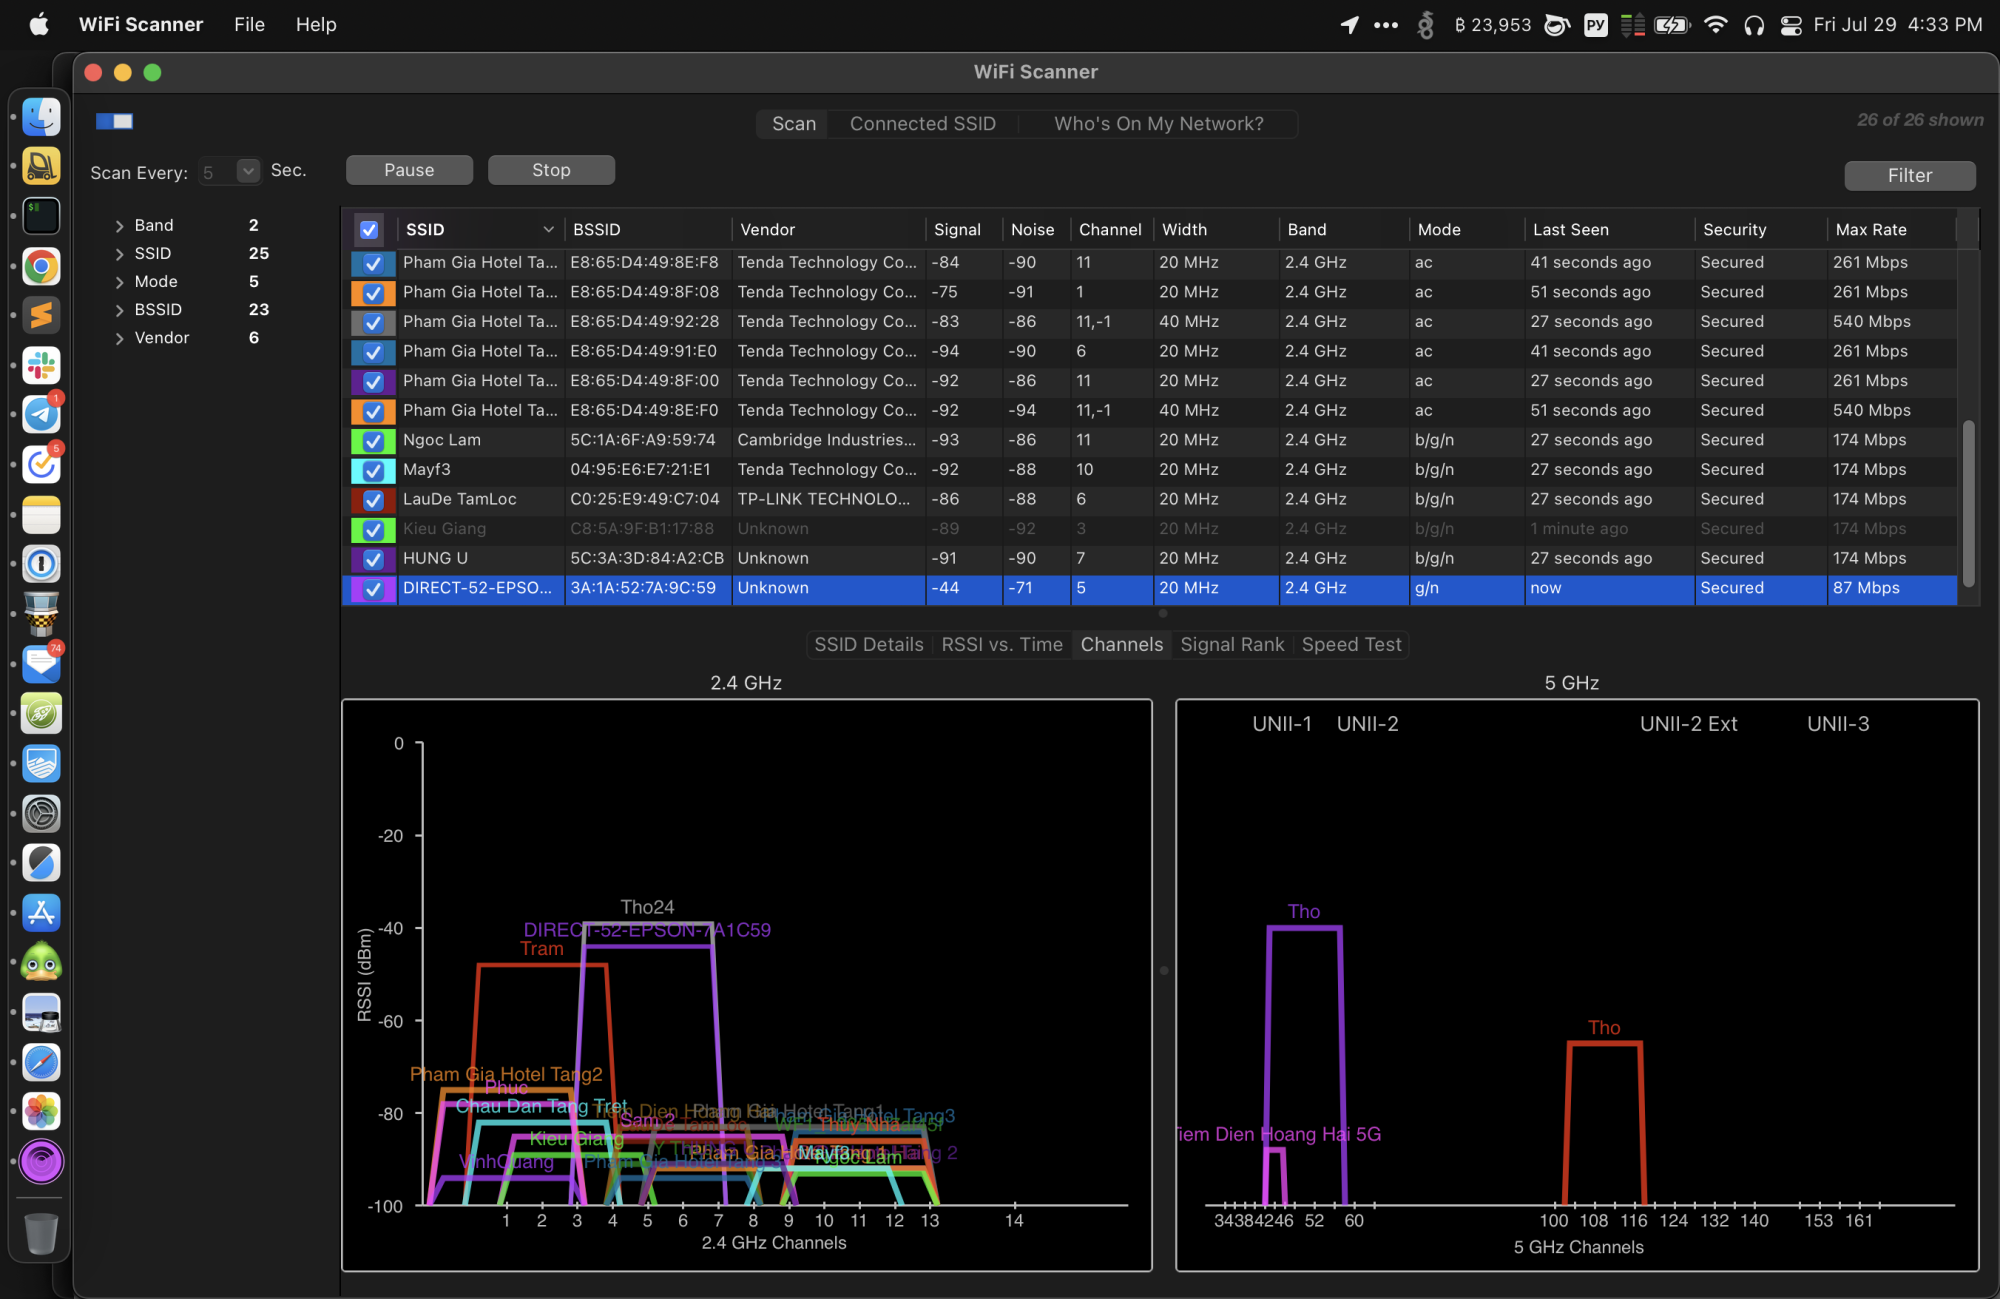Expand the Band filter group
The image size is (2000, 1299).
click(119, 226)
